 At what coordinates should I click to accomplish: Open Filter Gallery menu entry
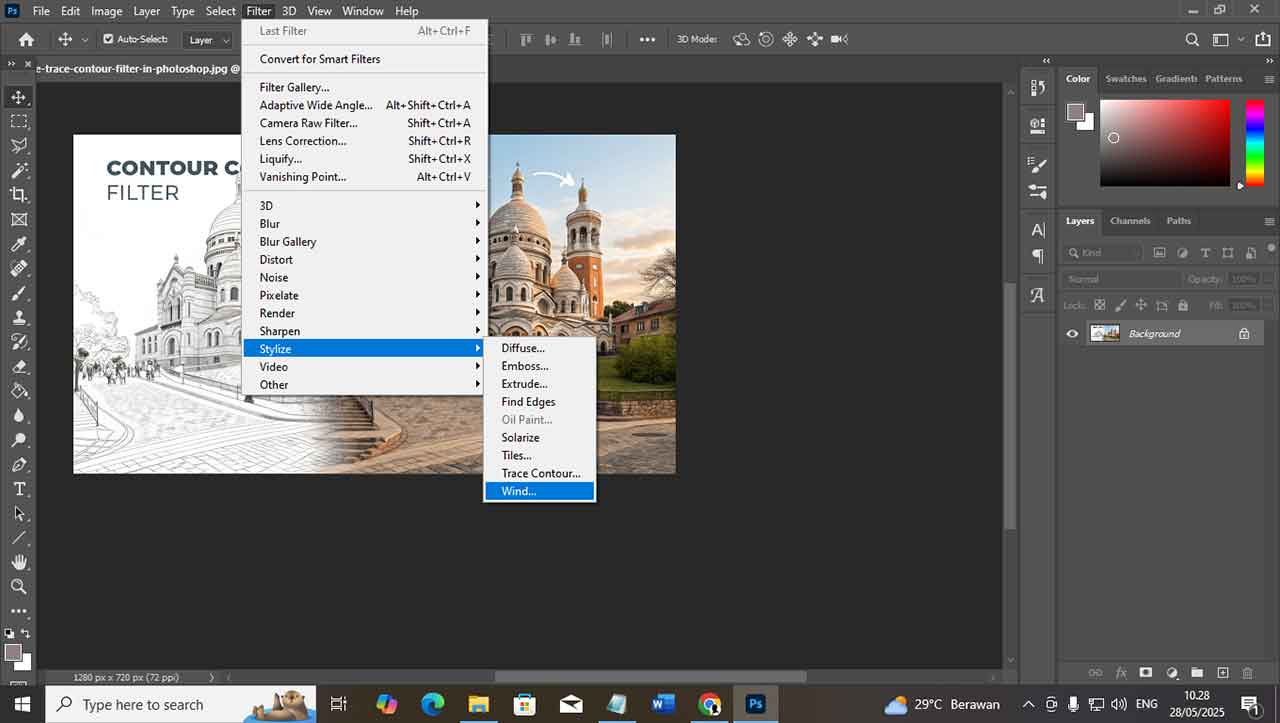(364, 87)
